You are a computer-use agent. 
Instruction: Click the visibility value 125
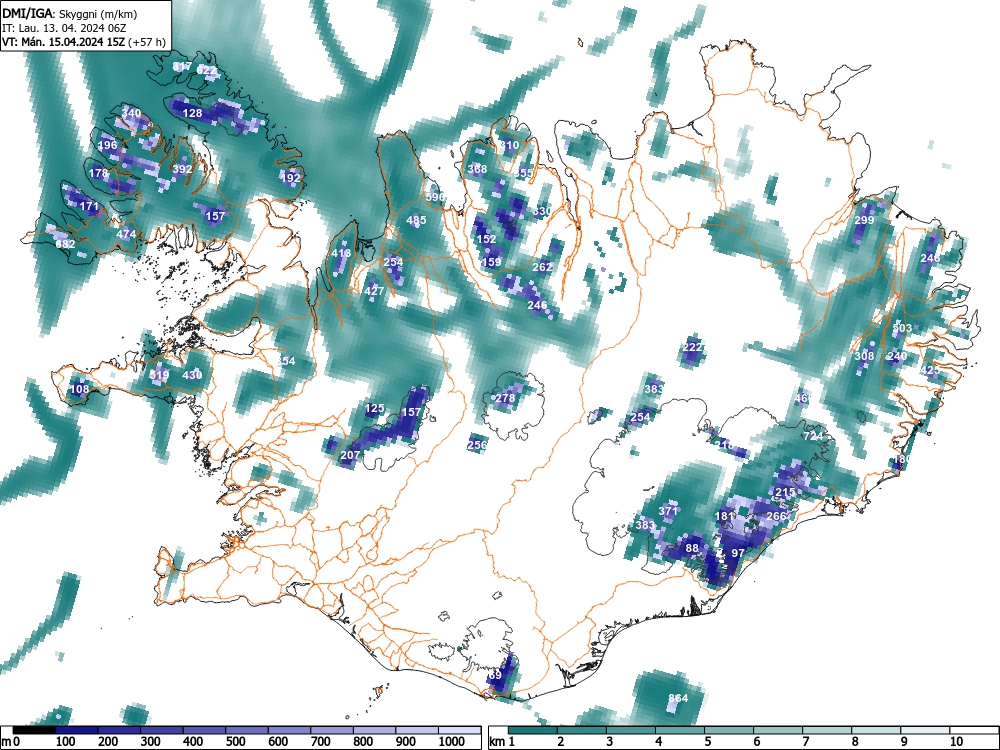point(374,408)
